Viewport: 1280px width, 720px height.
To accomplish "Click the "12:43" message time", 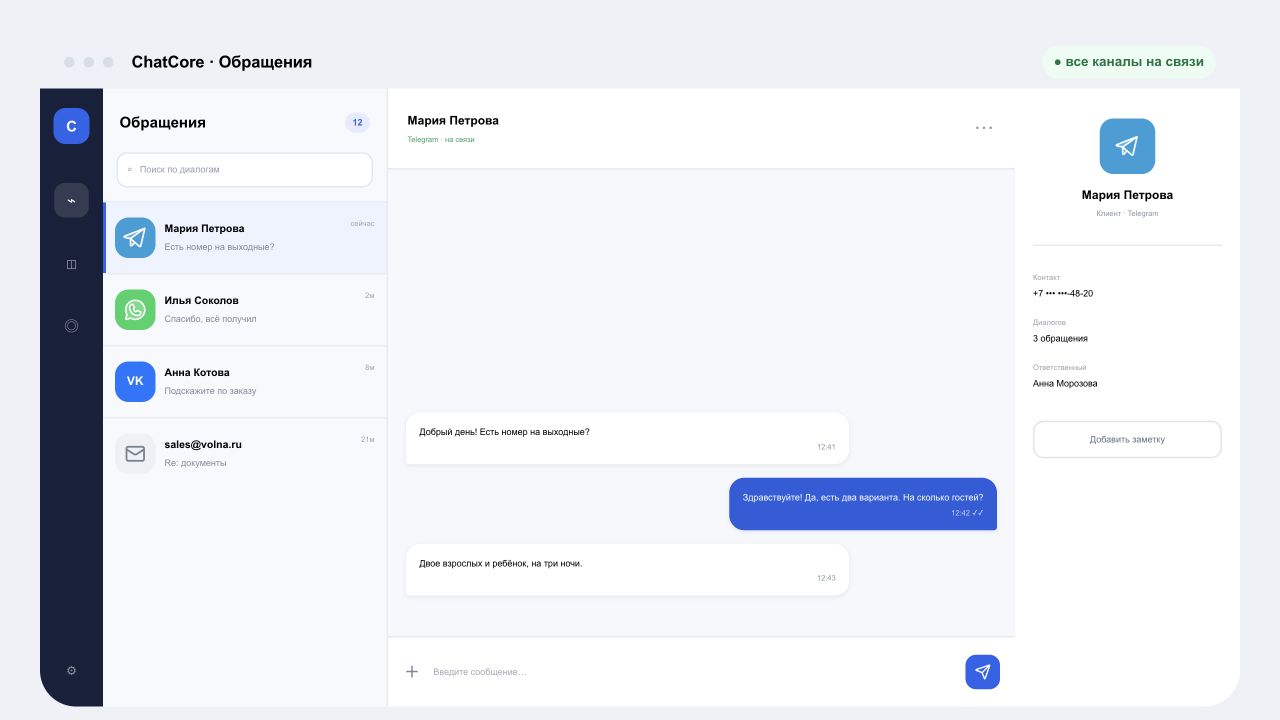I will pos(826,578).
